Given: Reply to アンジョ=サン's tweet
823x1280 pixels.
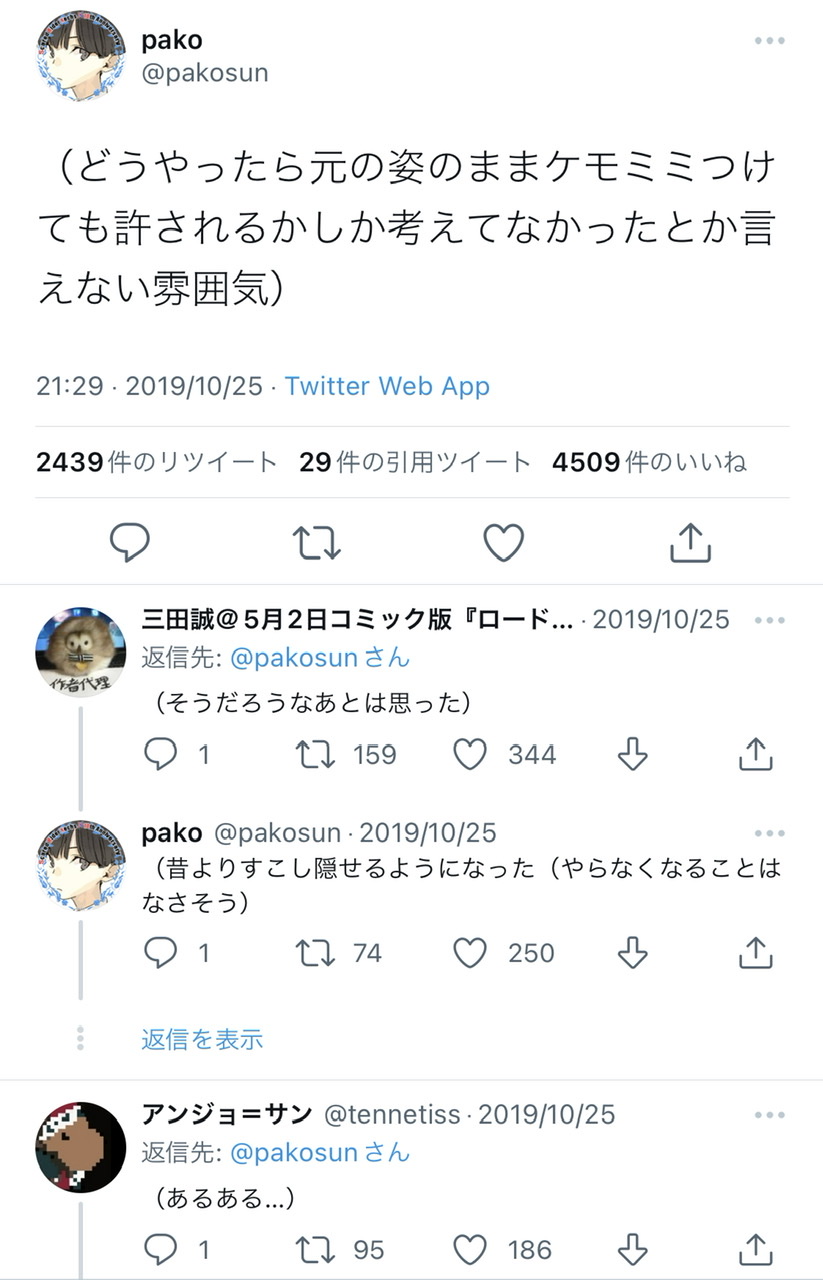Looking at the screenshot, I should click(160, 1248).
